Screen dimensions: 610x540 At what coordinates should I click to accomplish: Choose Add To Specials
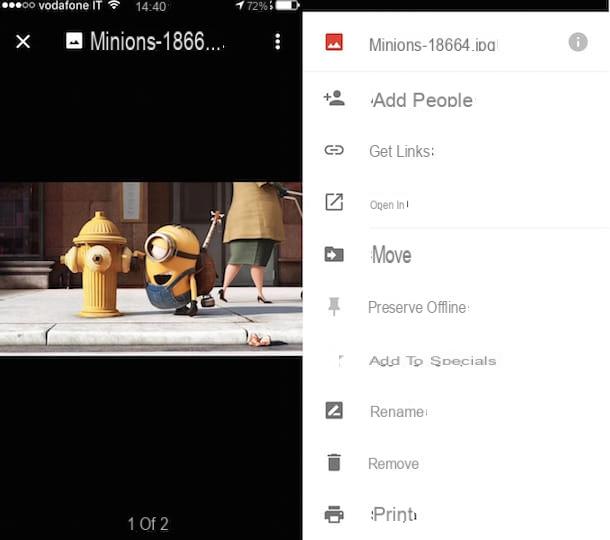pos(432,361)
